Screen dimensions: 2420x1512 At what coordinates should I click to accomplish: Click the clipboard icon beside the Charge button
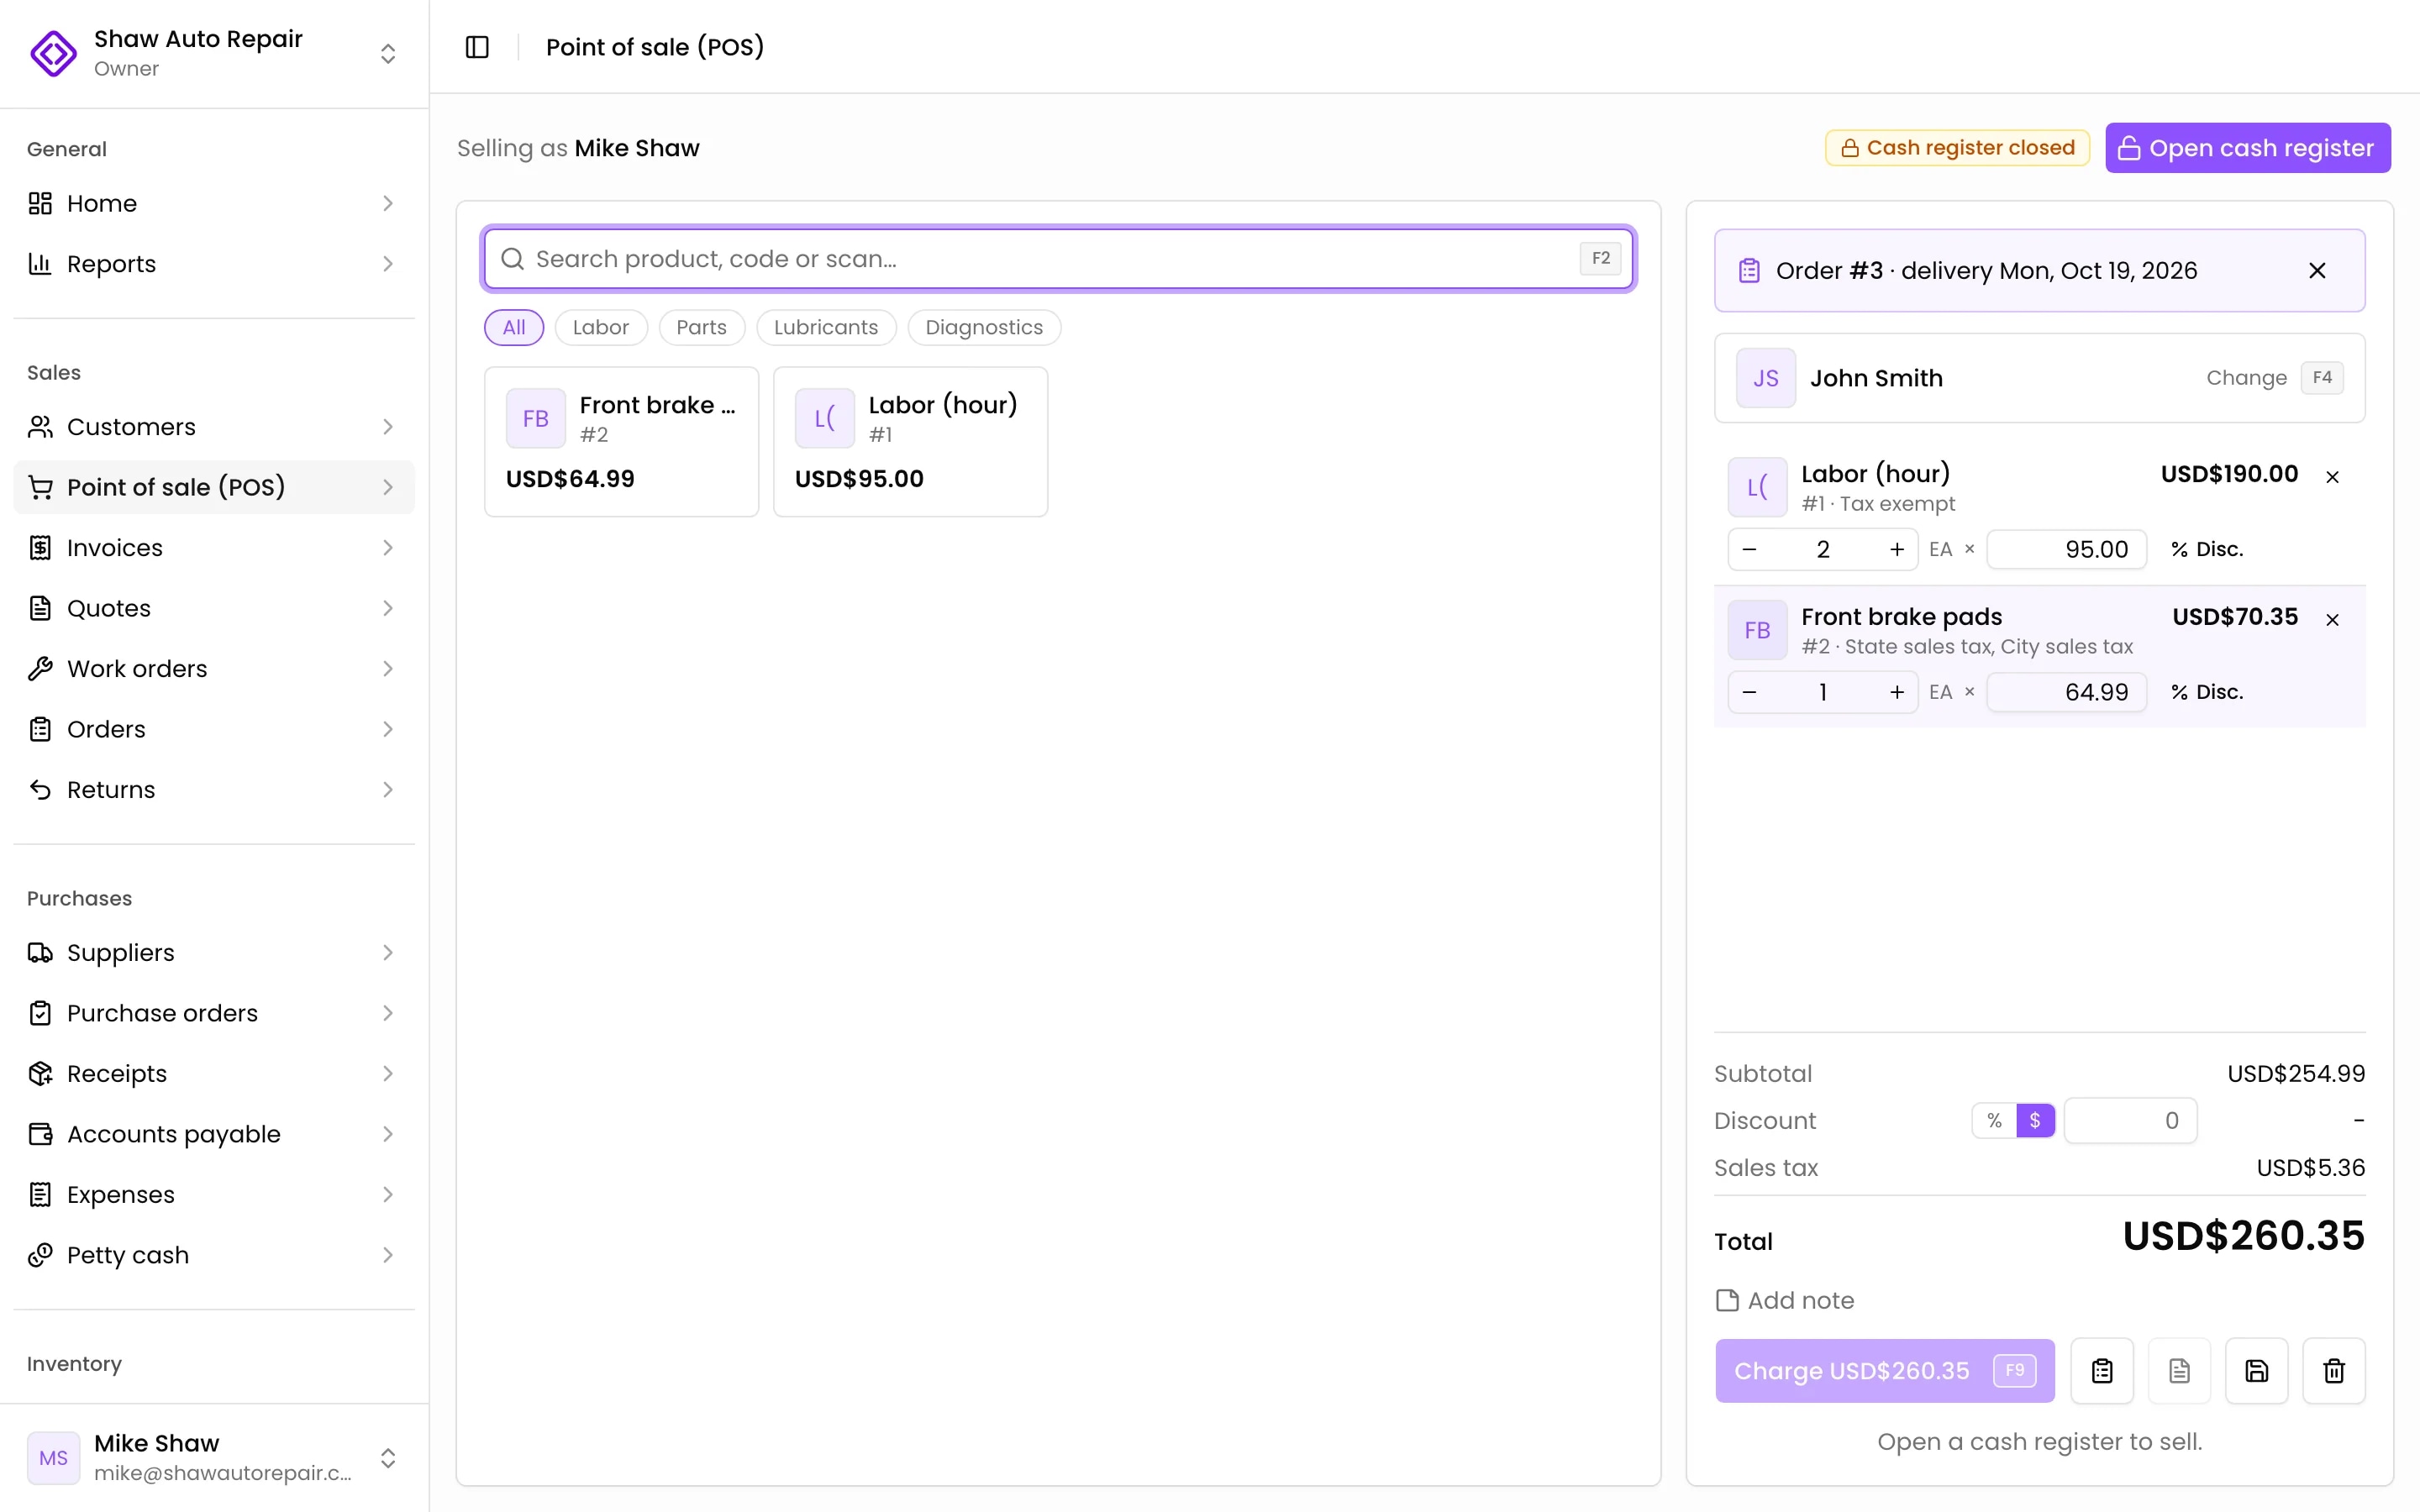coord(2102,1370)
